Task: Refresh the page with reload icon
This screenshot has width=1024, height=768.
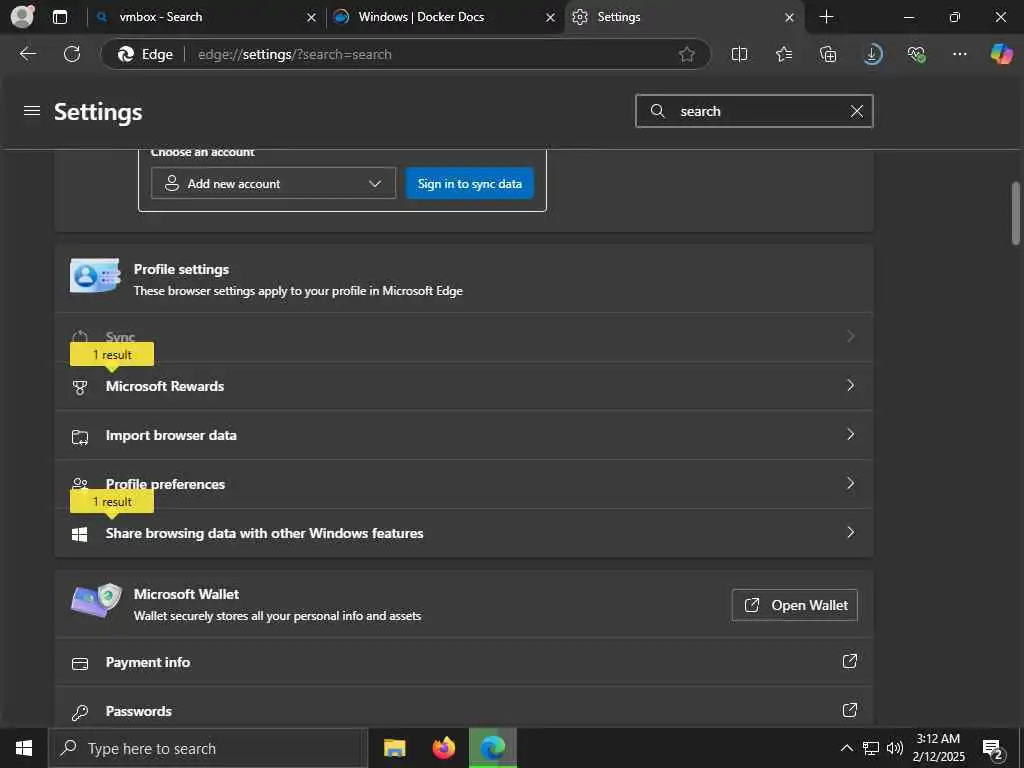Action: click(x=72, y=54)
